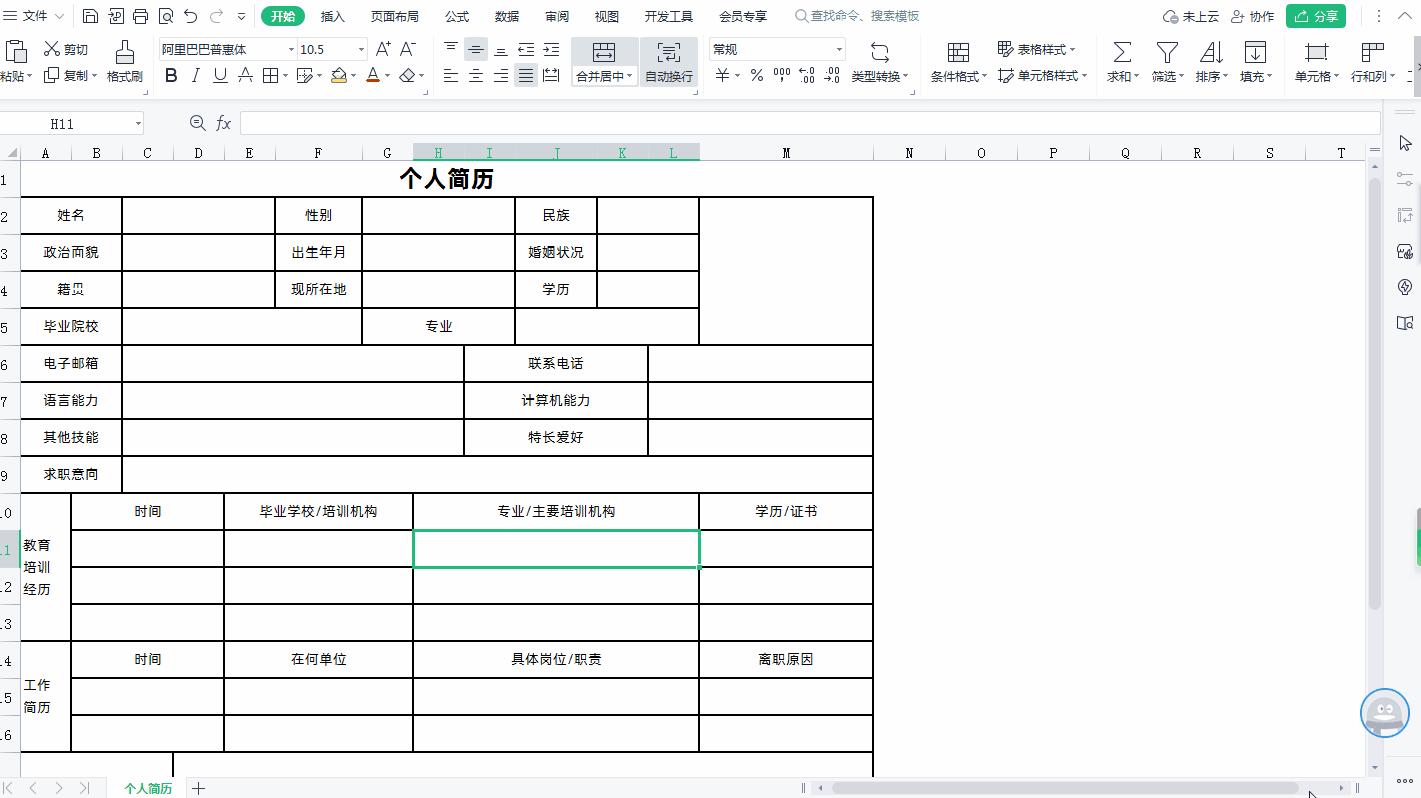
Task: Apply conditional formatting (条件格式)
Action: point(956,60)
